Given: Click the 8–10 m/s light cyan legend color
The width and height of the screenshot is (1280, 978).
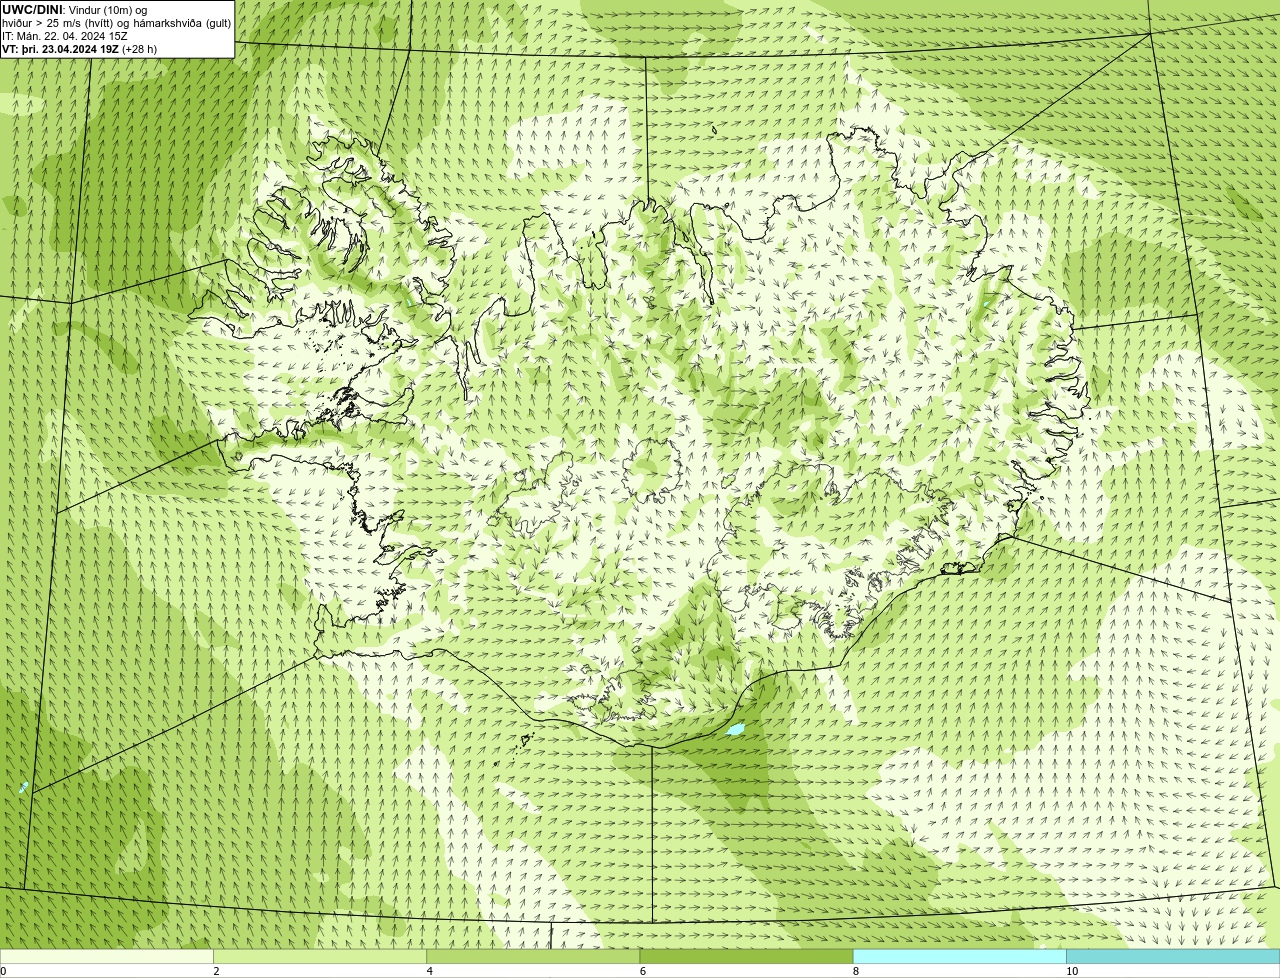Looking at the screenshot, I should point(960,956).
